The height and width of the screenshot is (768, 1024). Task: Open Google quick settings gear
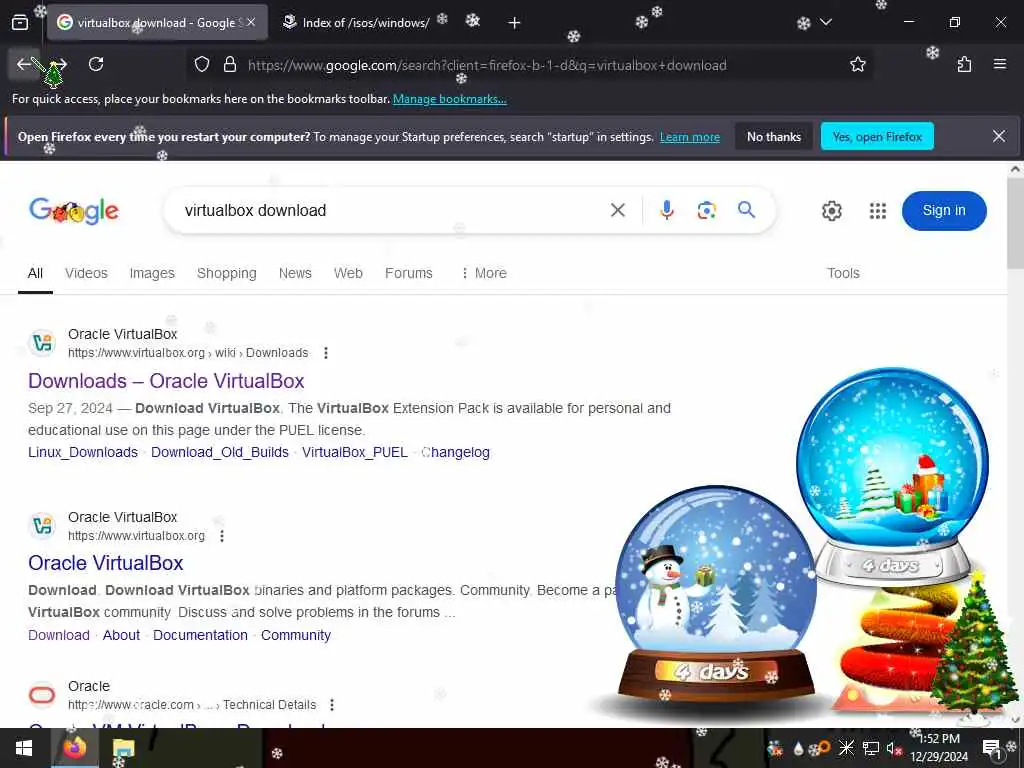tap(831, 211)
